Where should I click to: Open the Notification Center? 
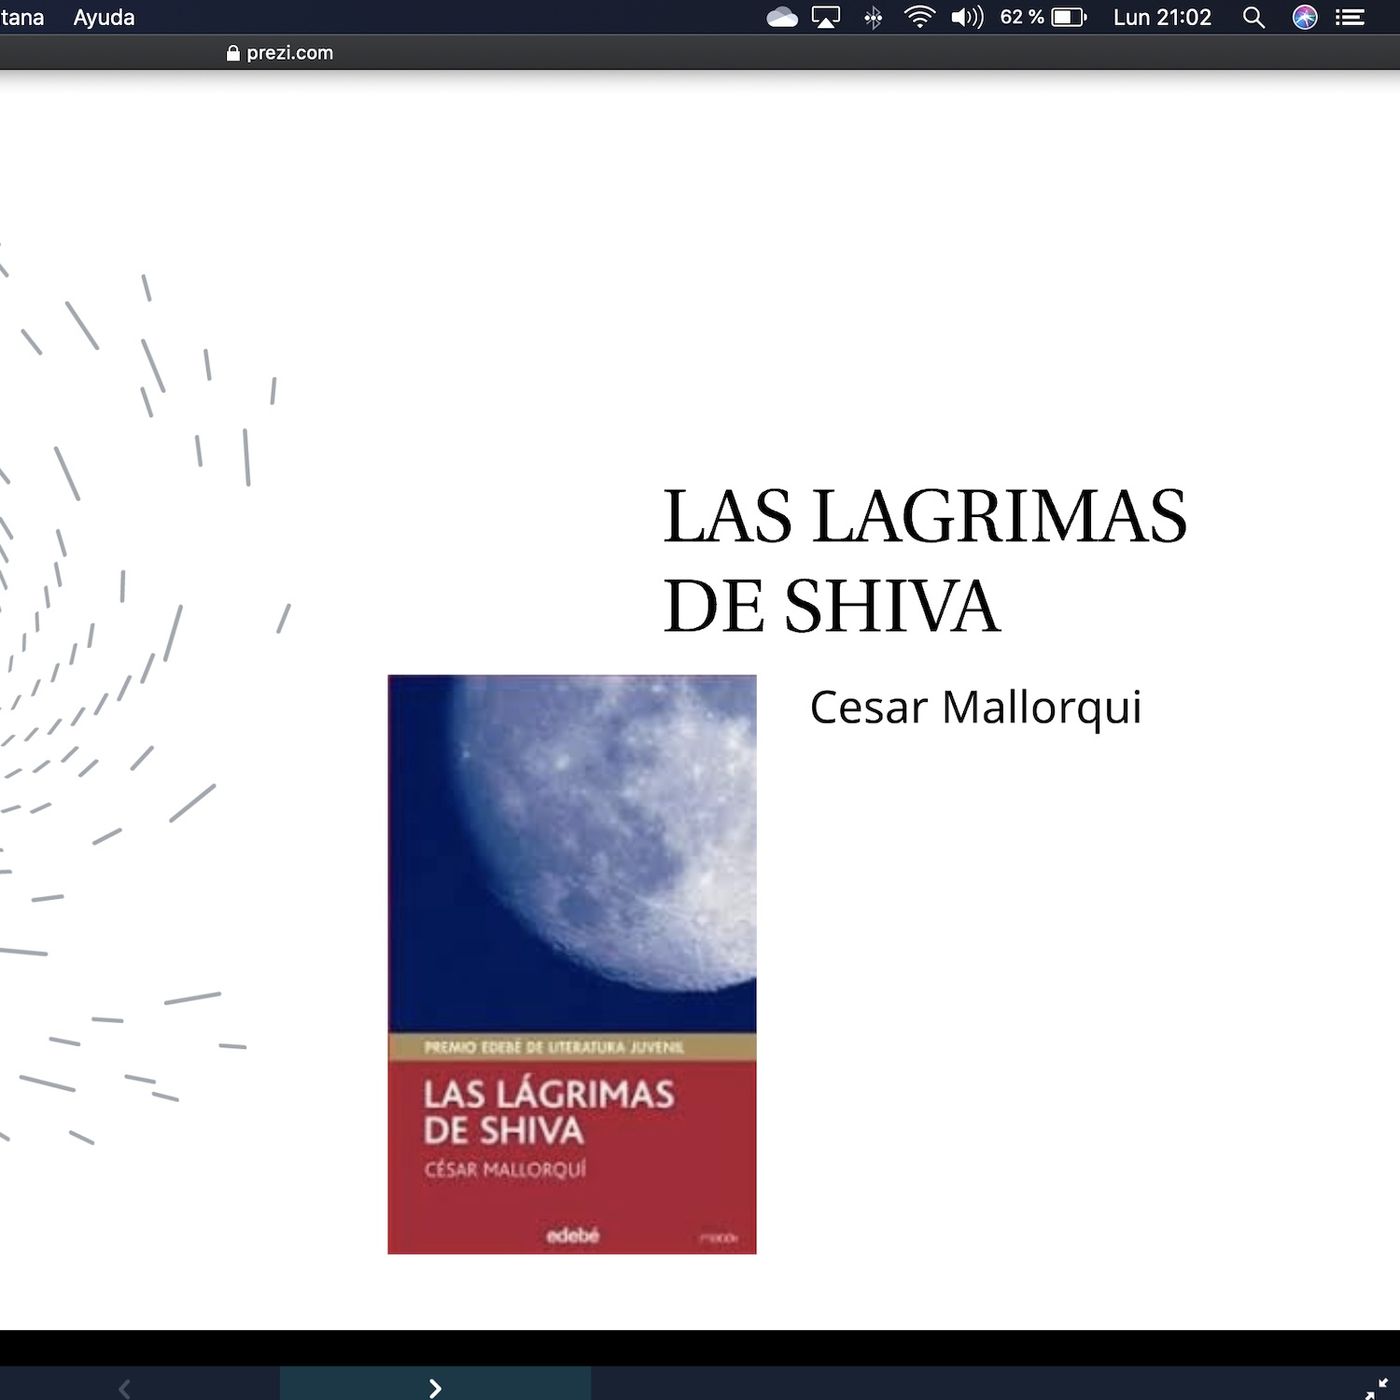pyautogui.click(x=1351, y=17)
